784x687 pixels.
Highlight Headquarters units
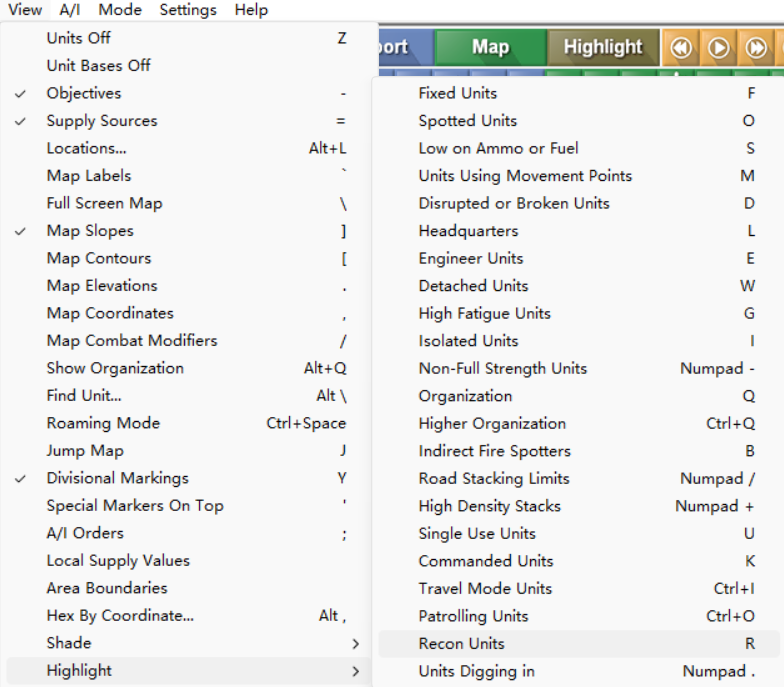coord(468,231)
